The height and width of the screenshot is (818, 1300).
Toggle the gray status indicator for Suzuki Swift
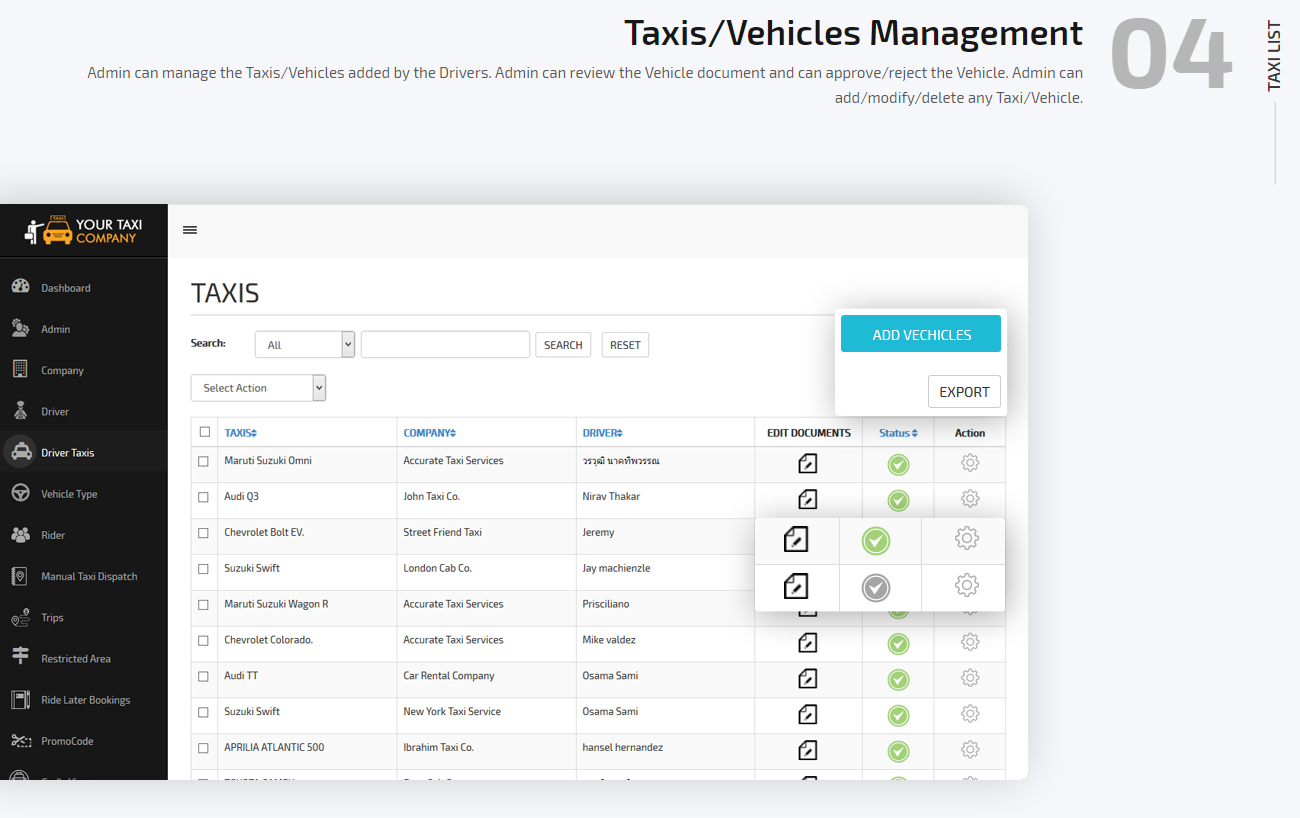[x=876, y=588]
